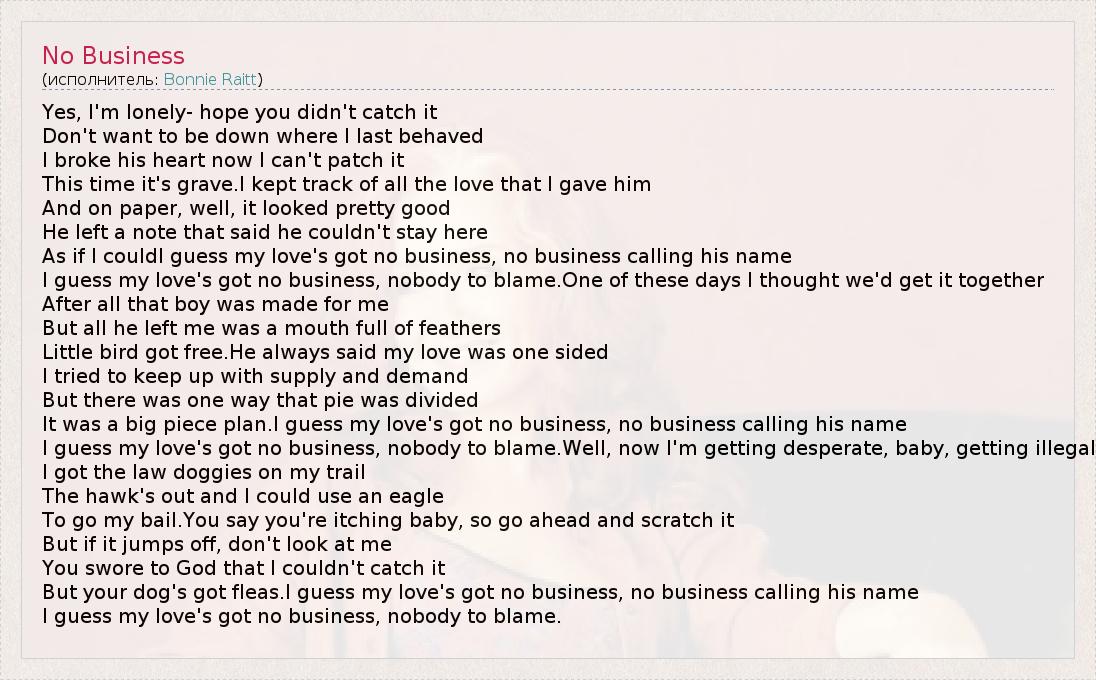Click the line starting "But your dog's got fleas"

point(480,592)
